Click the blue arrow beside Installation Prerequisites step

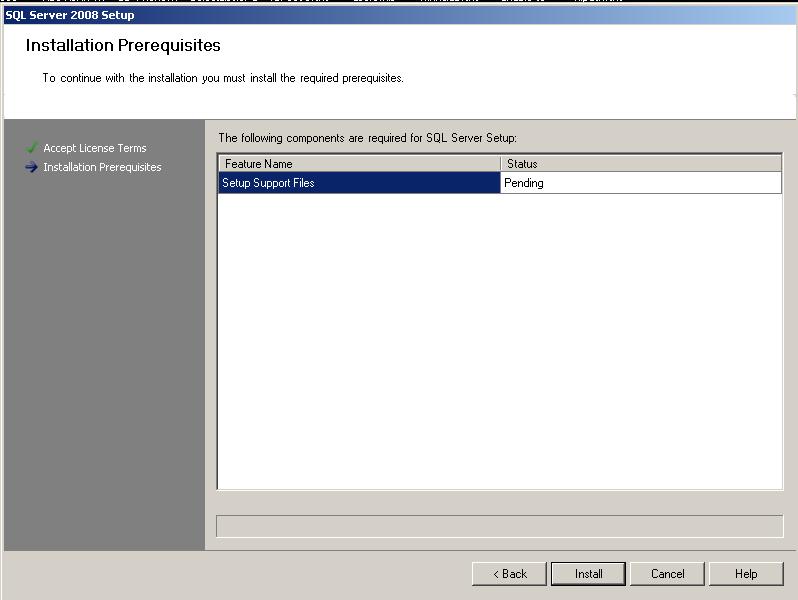coord(32,167)
